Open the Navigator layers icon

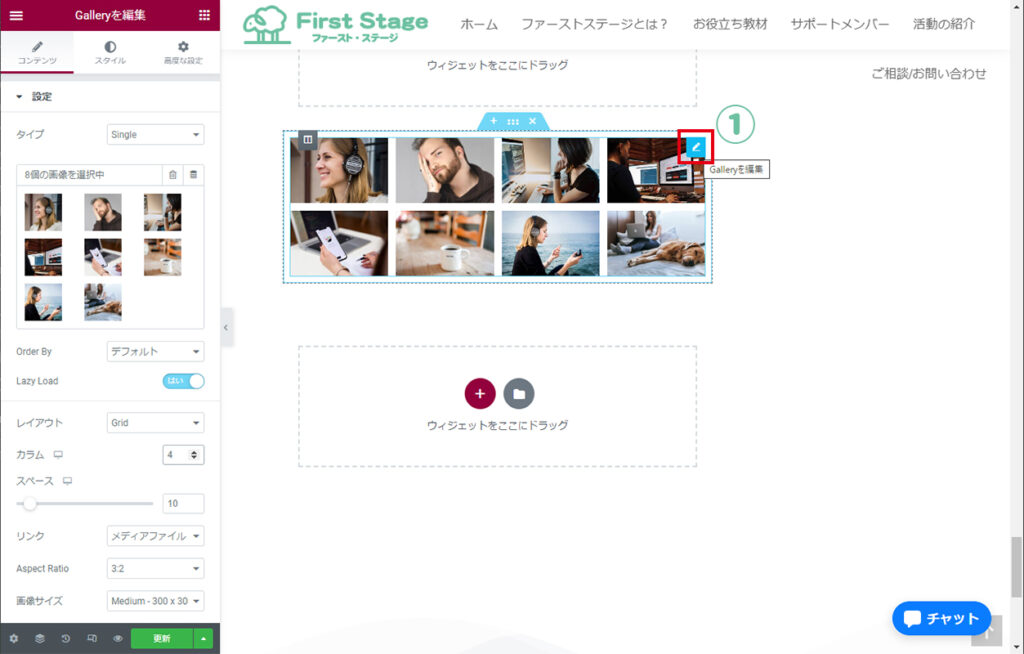[x=40, y=638]
